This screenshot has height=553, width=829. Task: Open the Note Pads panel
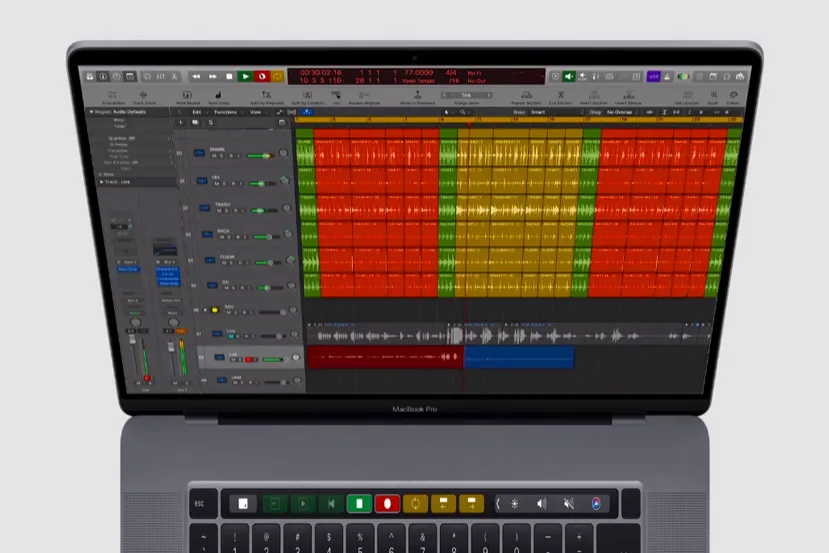tap(713, 77)
